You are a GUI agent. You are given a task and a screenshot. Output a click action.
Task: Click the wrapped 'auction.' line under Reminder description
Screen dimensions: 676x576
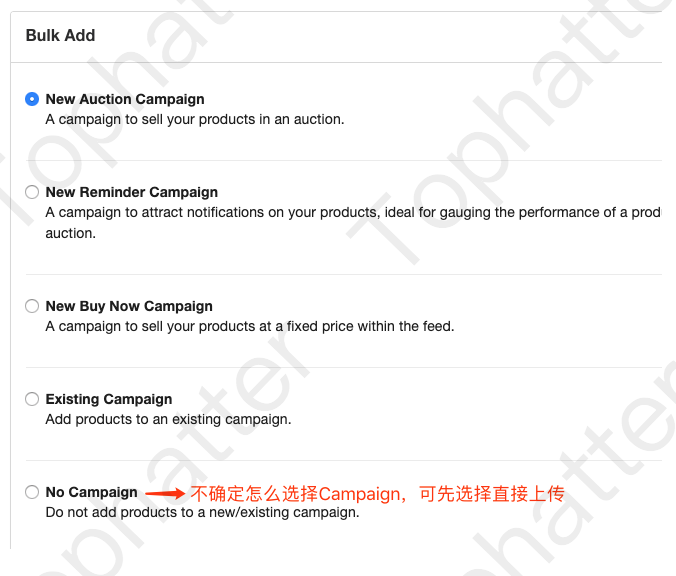70,233
